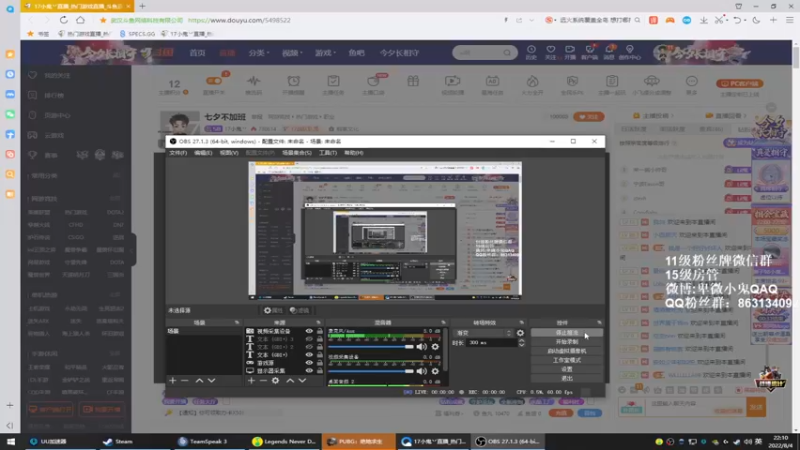Open TeamSpeak 3 from the Windows taskbar
800x450 pixels.
(203, 441)
